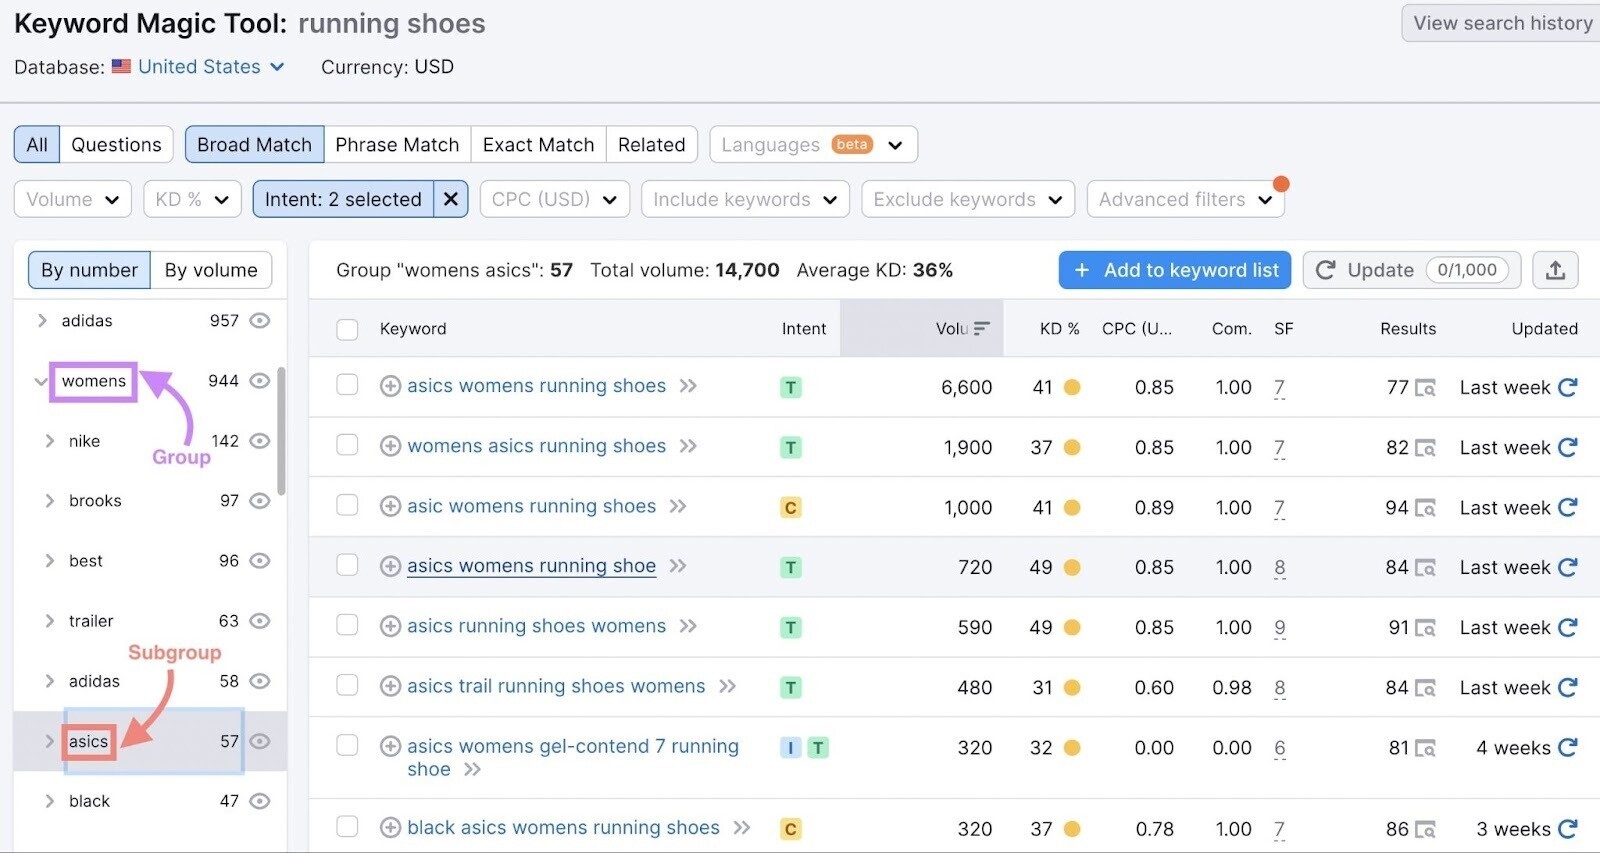Expand the nike subgroup chevron
The image size is (1600, 853).
(49, 441)
